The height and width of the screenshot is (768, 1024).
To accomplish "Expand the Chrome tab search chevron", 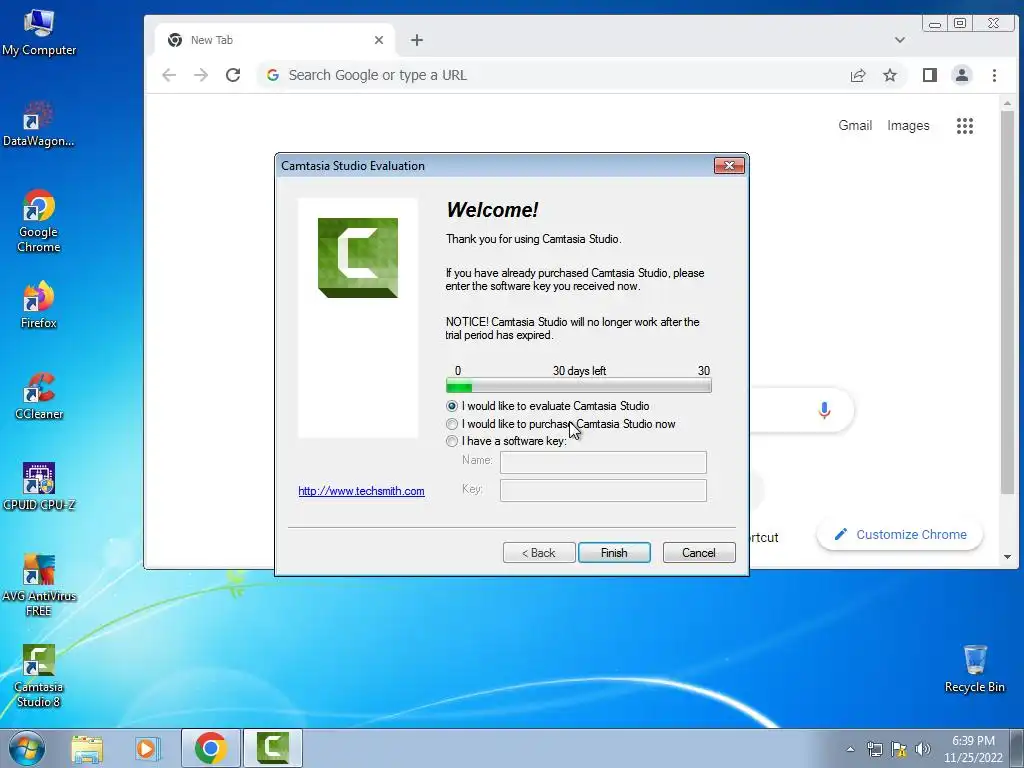I will pos(900,40).
